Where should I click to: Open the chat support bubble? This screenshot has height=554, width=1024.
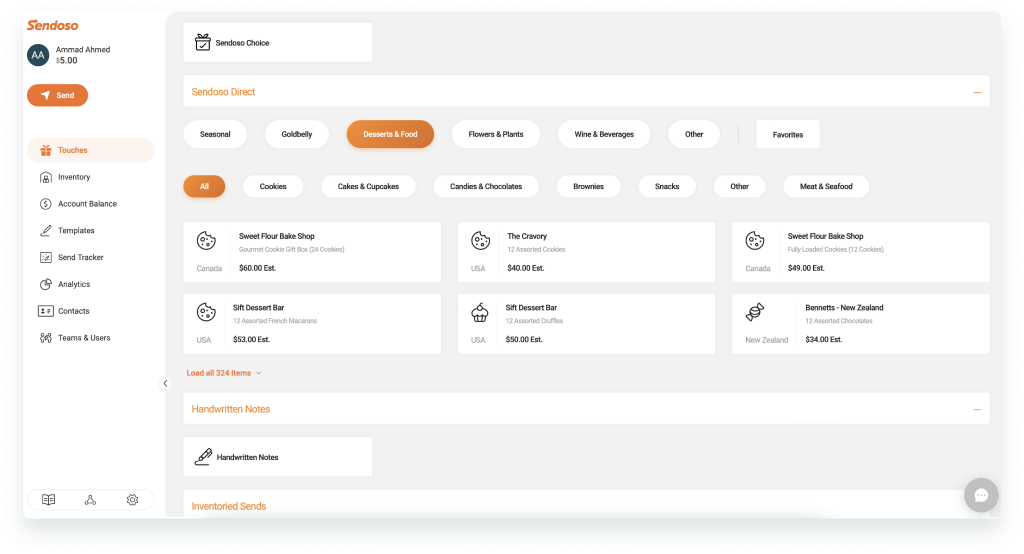pos(981,495)
